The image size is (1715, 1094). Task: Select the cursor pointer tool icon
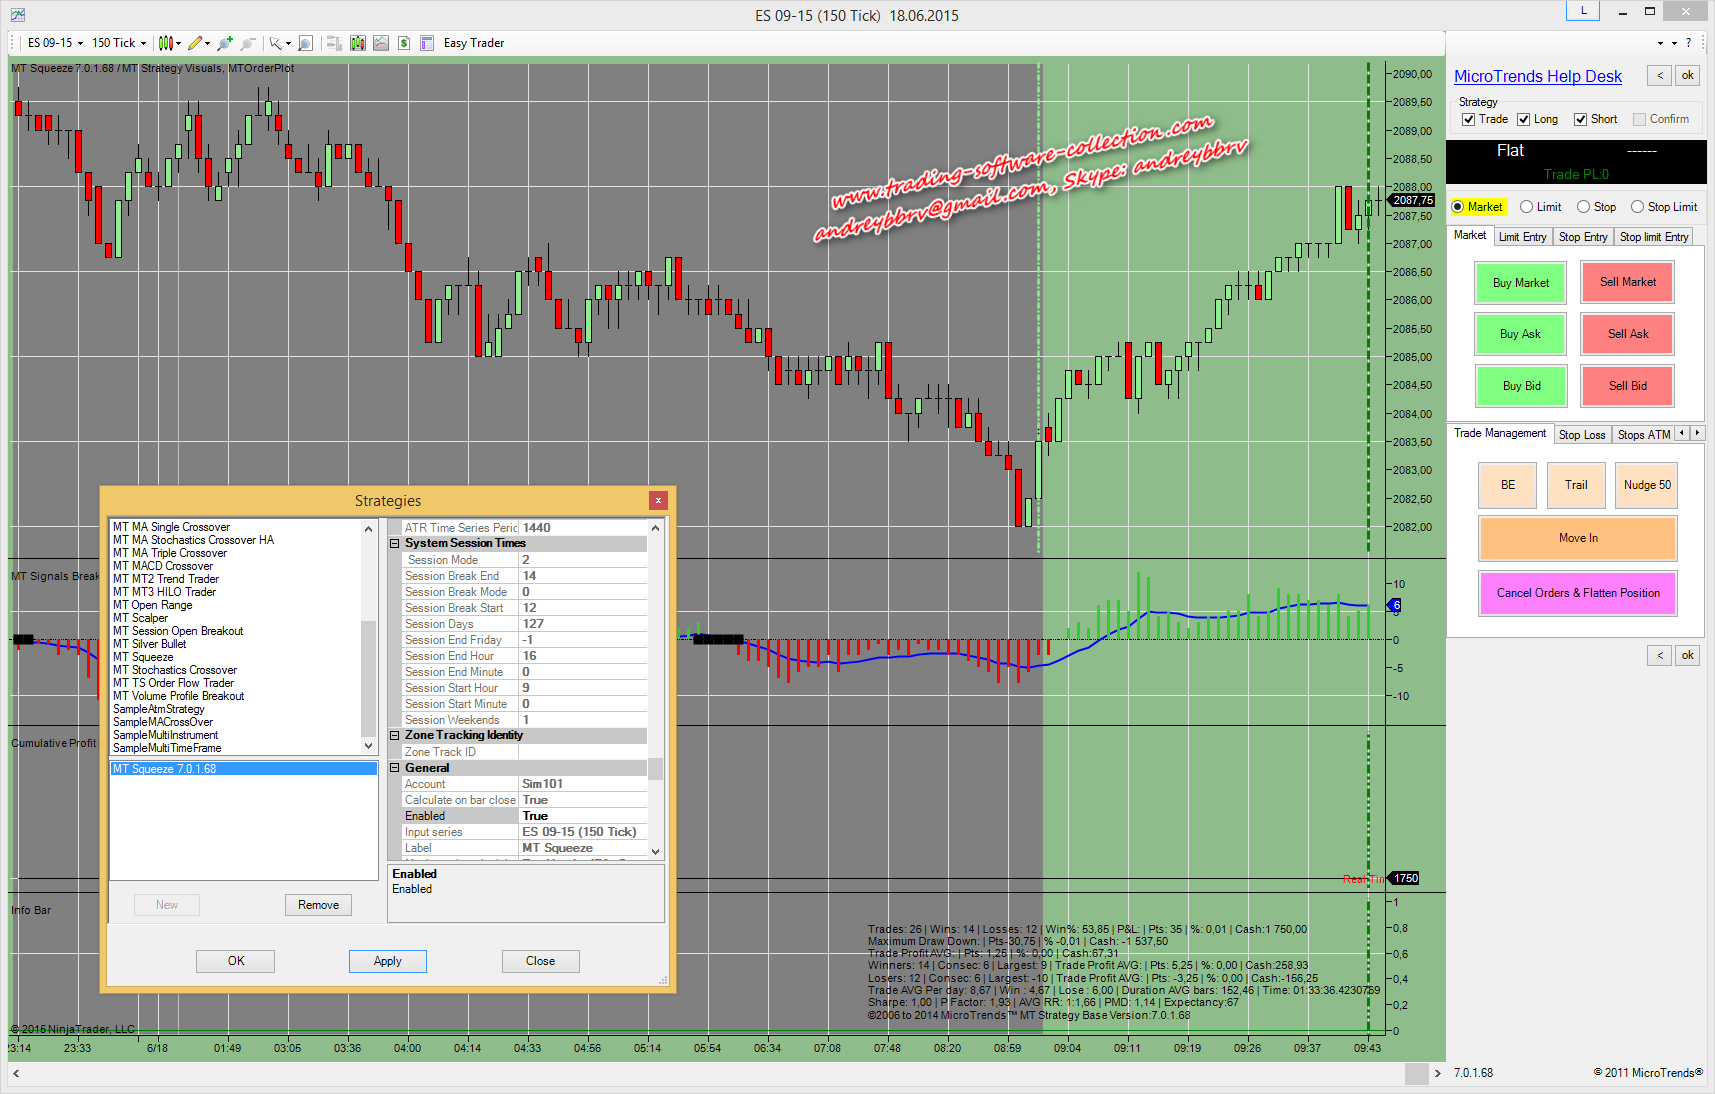(x=275, y=43)
